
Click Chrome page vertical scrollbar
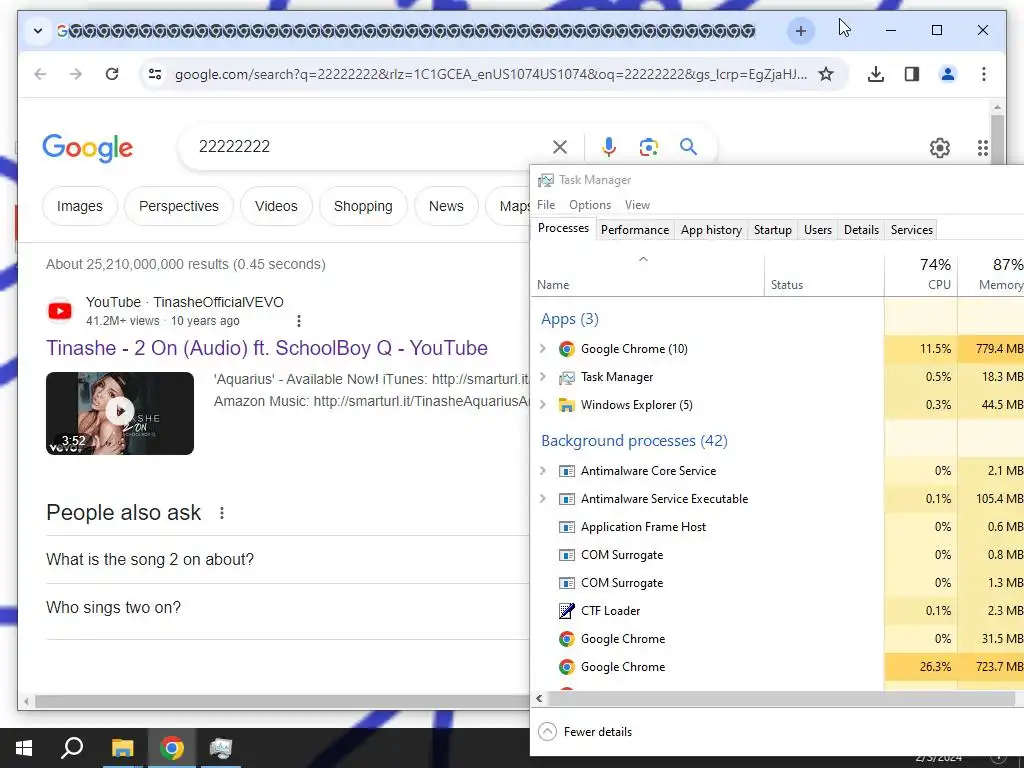997,140
